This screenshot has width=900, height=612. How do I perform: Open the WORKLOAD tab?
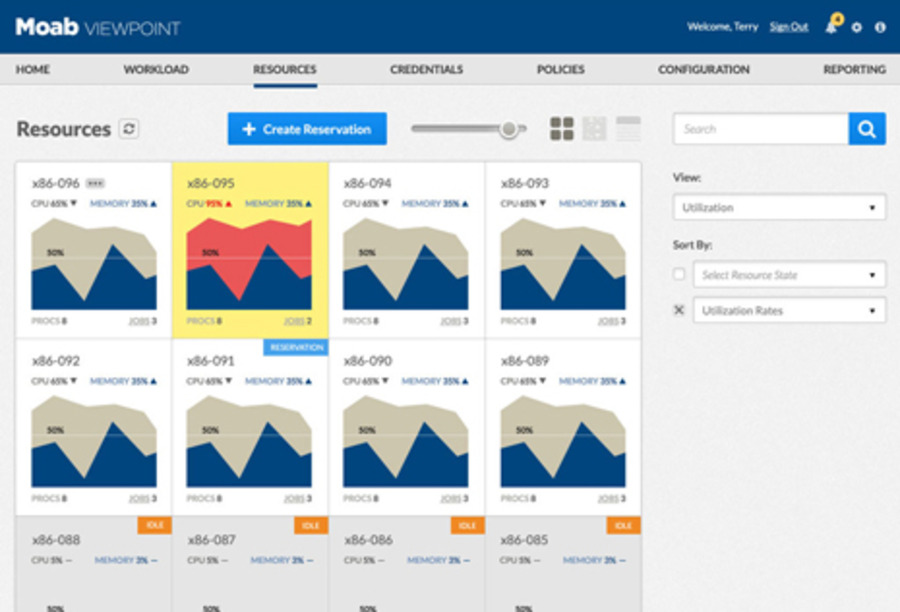click(x=156, y=69)
